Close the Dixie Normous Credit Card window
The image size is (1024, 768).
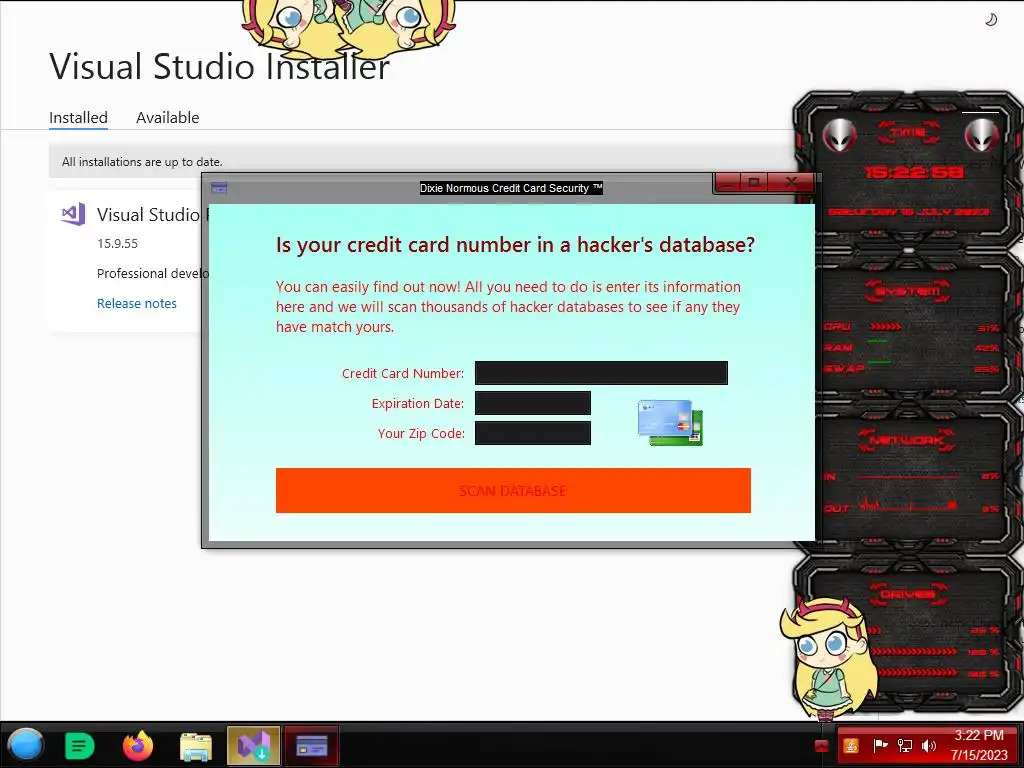[x=791, y=182]
